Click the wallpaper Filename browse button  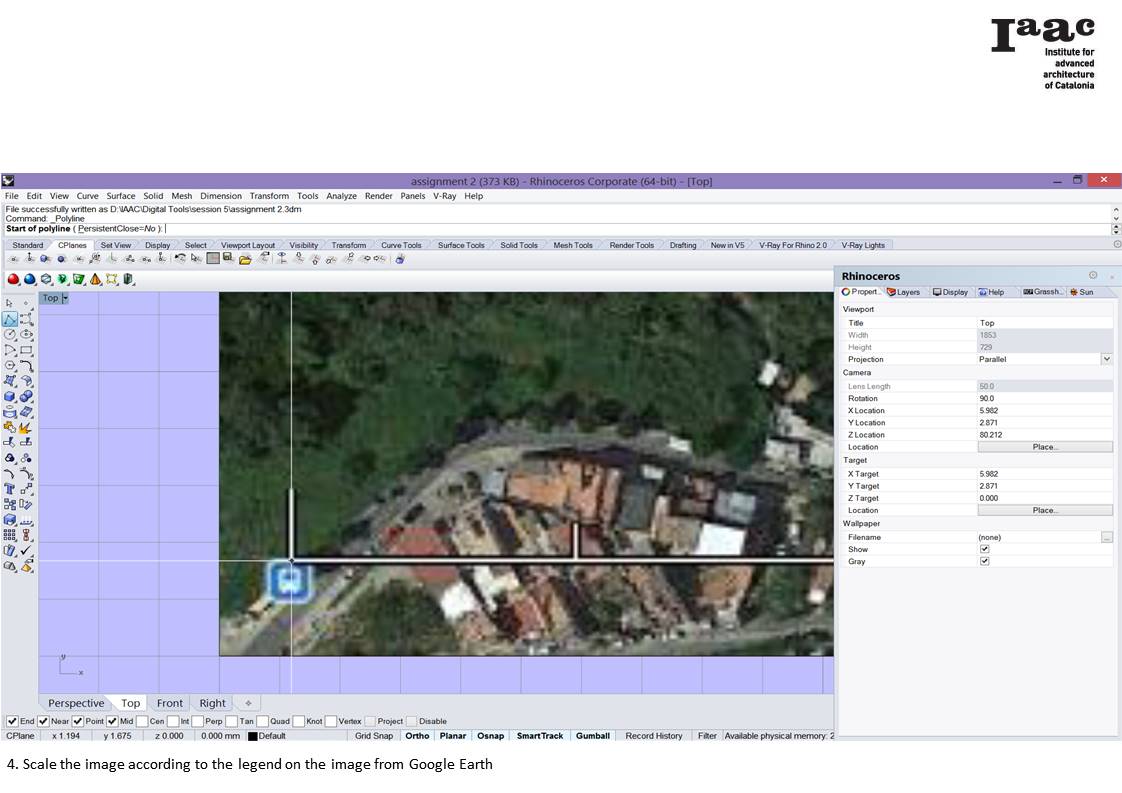tap(1106, 537)
